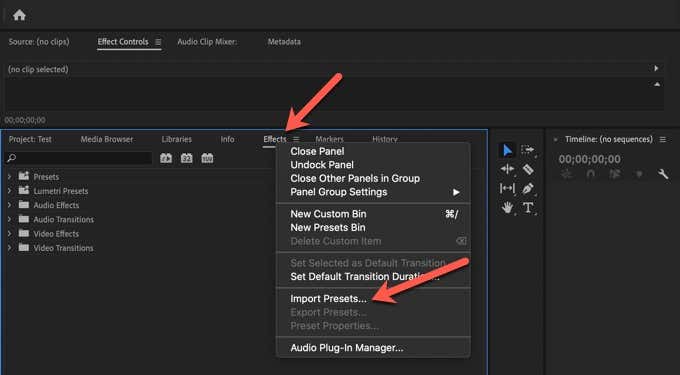The image size is (680, 375).
Task: Open Effects panel hamburger menu
Action: [x=296, y=139]
